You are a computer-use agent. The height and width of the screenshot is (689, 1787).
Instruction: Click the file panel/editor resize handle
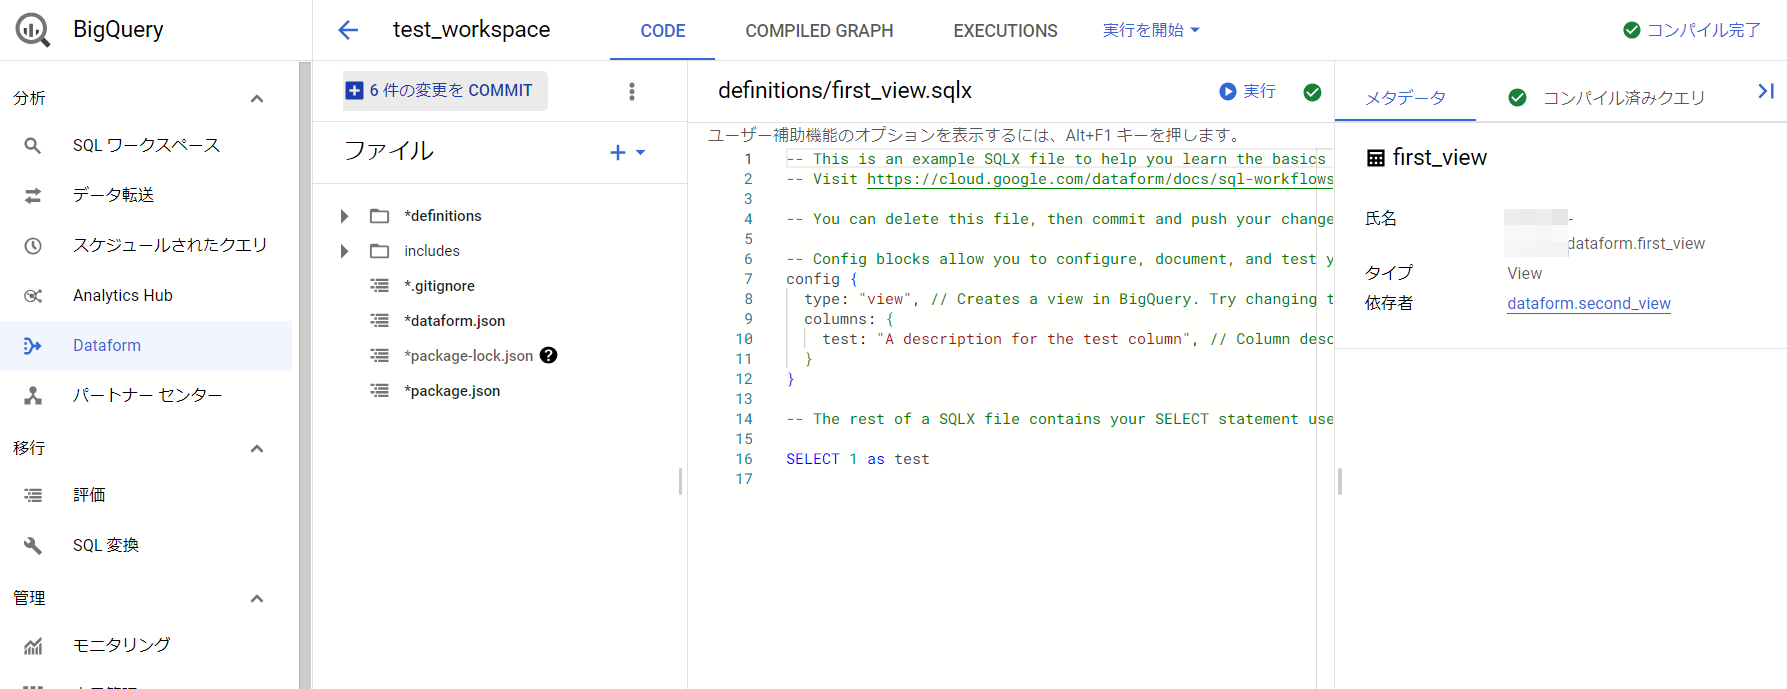click(680, 482)
